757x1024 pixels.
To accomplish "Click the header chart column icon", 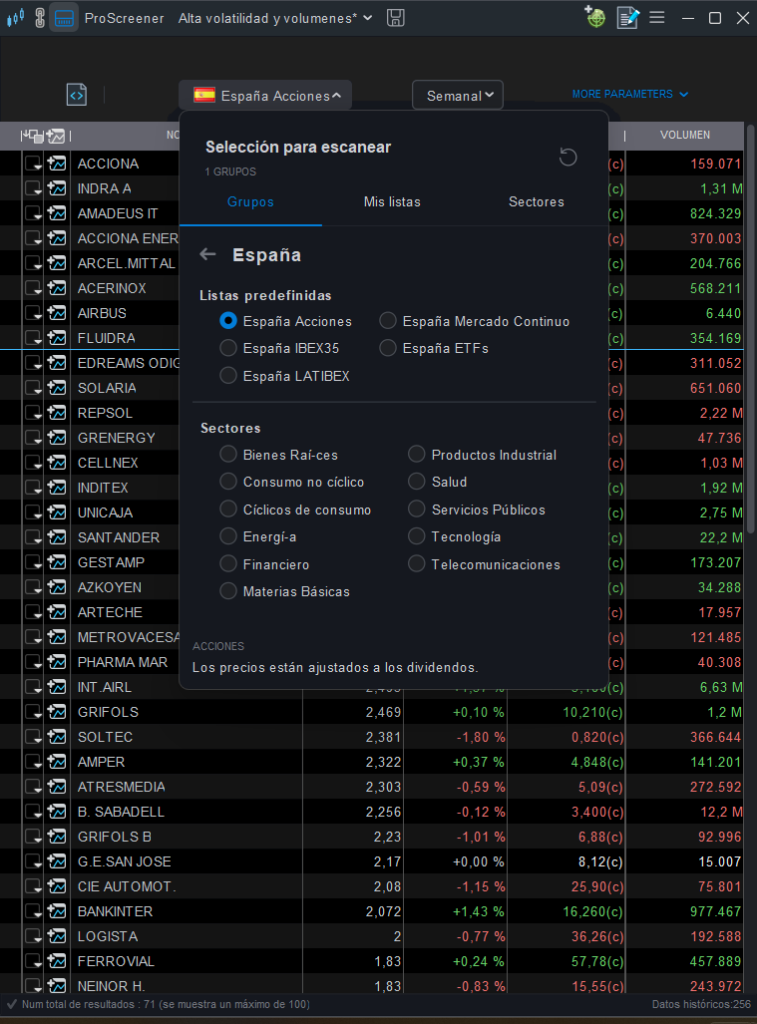I will pos(56,136).
